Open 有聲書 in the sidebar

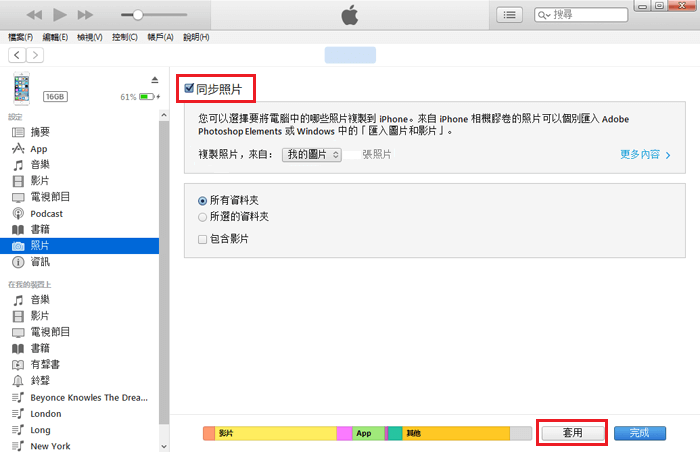79,364
